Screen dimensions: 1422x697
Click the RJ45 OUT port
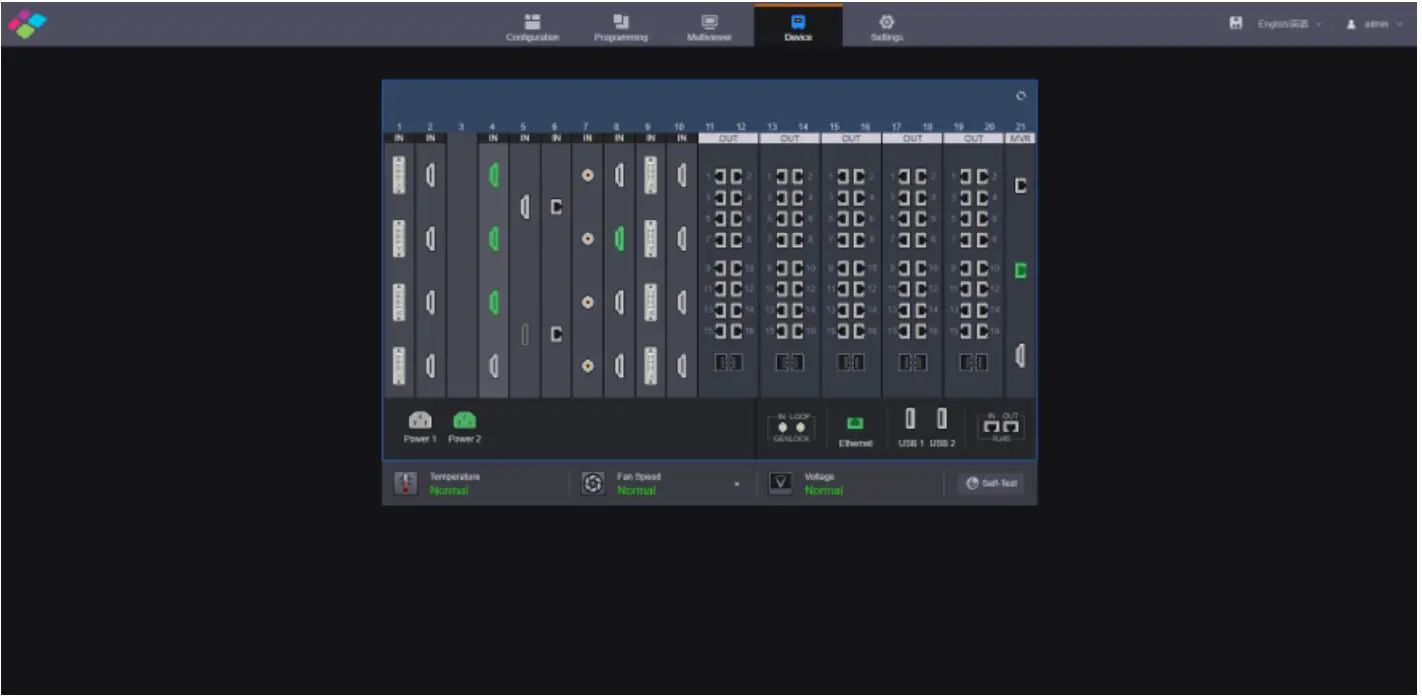pyautogui.click(x=1012, y=427)
